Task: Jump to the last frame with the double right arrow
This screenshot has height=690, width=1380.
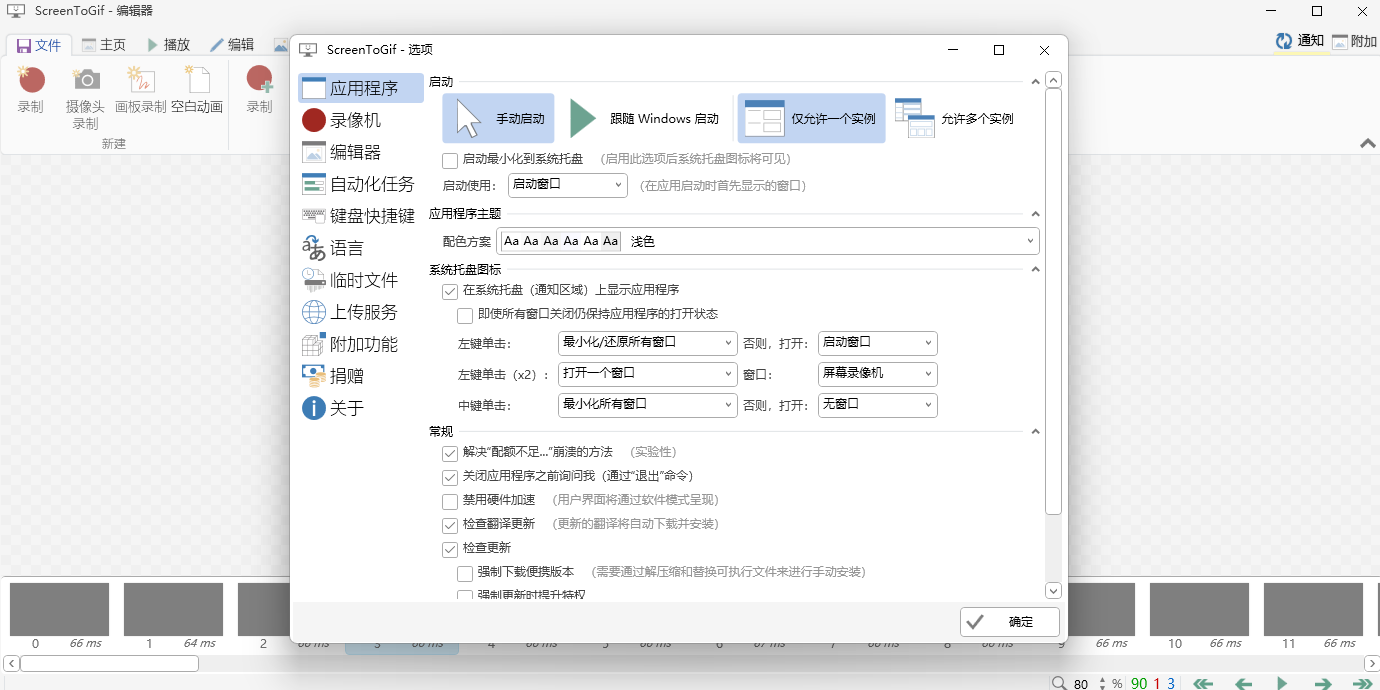Action: pos(1362,683)
